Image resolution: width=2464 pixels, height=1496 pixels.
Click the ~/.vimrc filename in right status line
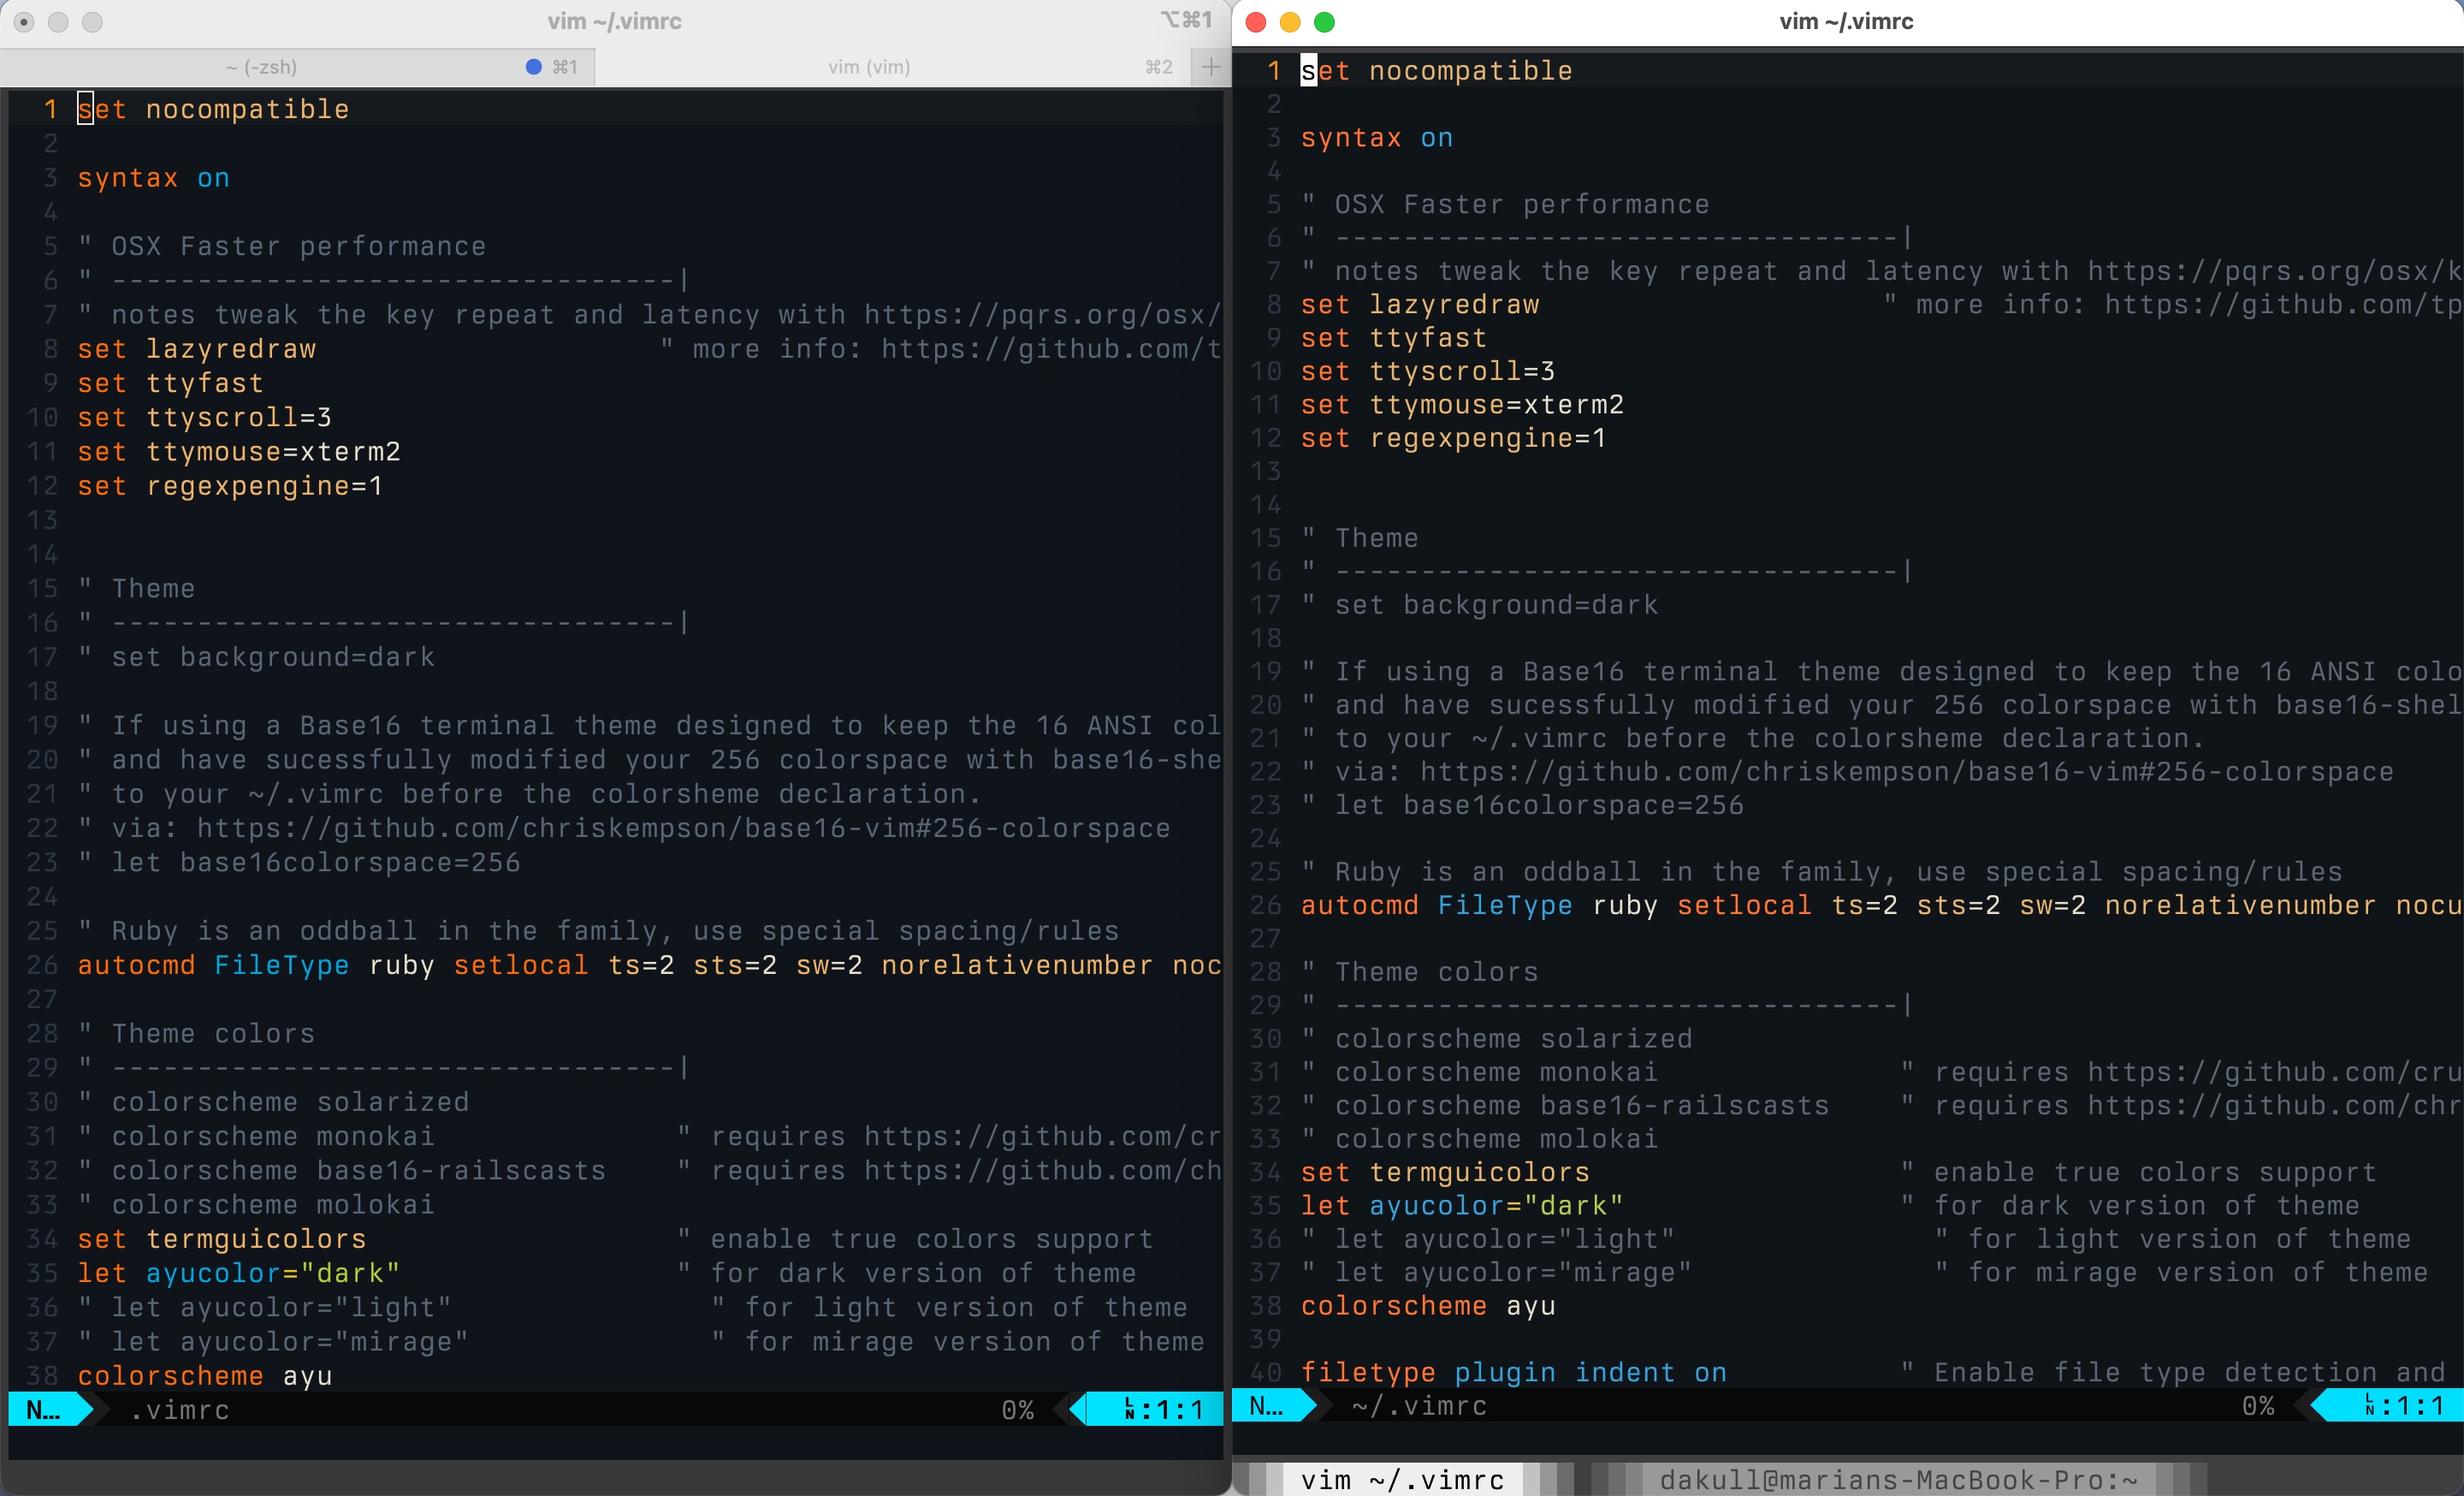pos(1419,1406)
